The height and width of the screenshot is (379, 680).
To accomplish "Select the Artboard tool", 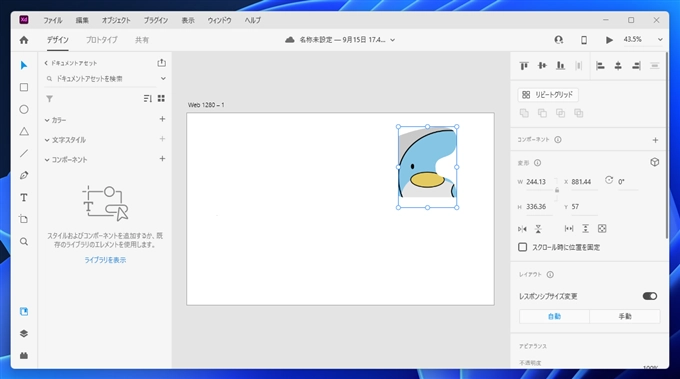I will click(x=24, y=219).
